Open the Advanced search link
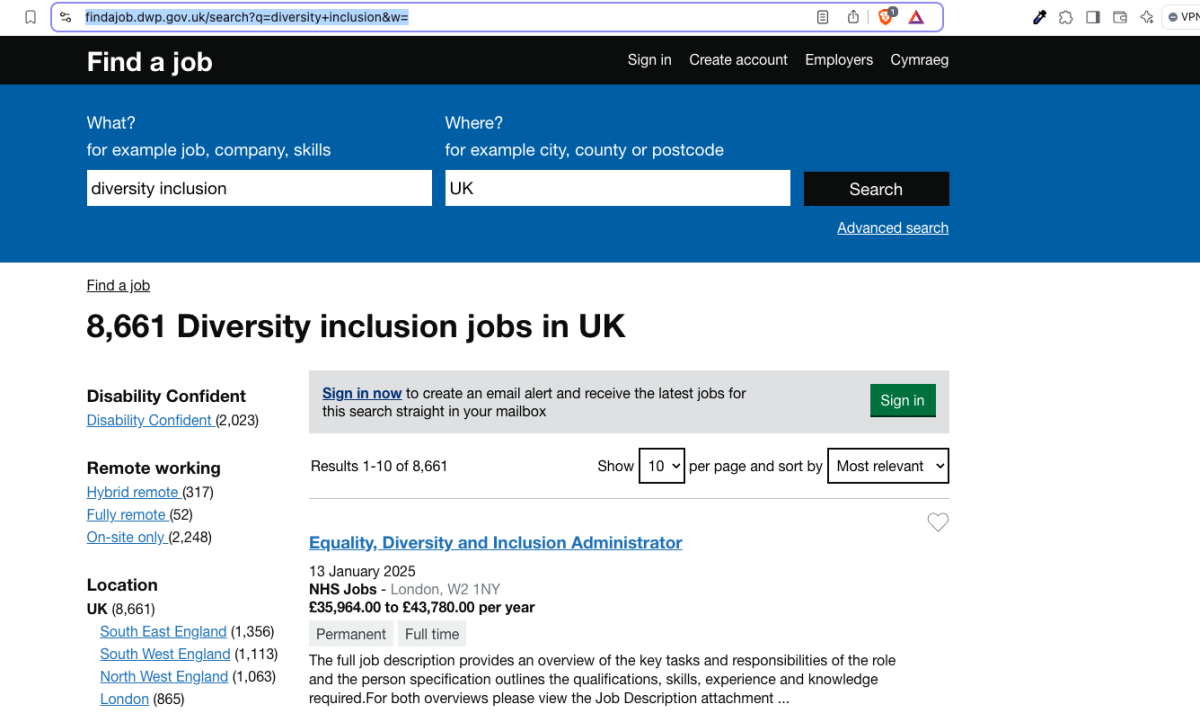Viewport: 1200px width, 713px height. pos(892,228)
